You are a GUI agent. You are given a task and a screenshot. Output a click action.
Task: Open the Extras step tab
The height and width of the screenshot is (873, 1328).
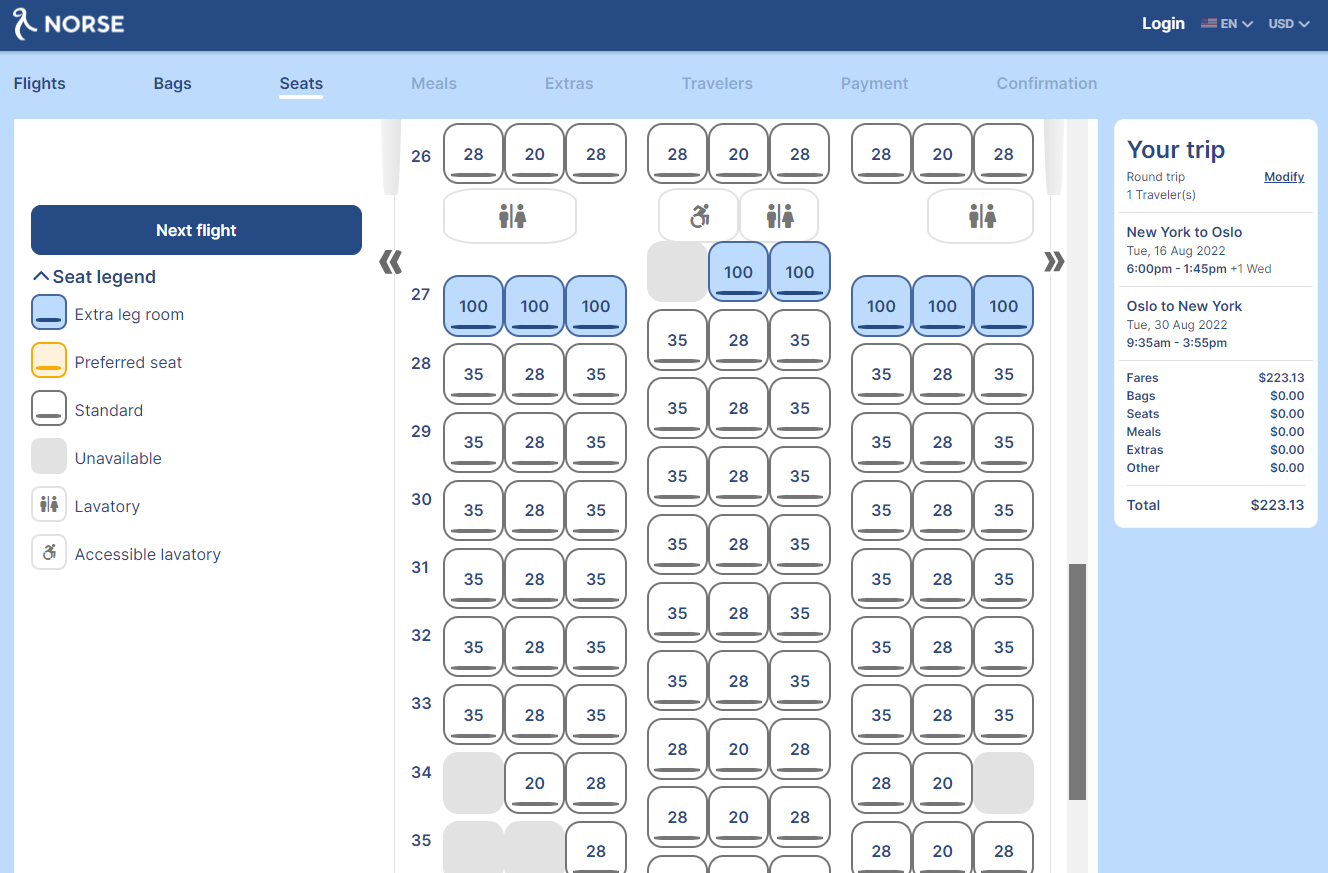(x=569, y=84)
